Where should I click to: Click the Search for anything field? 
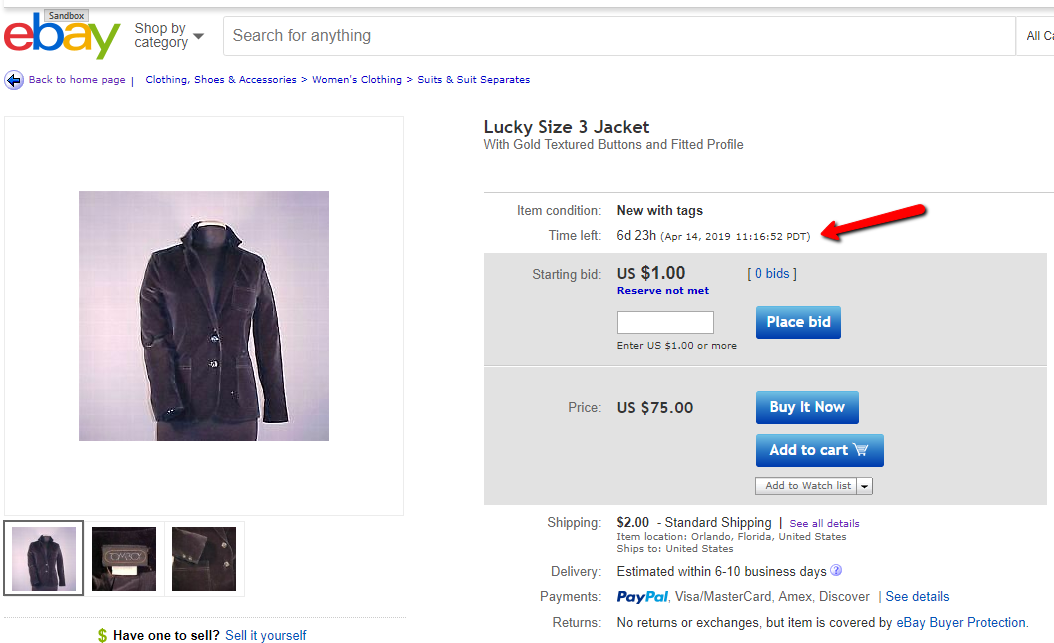(x=619, y=36)
